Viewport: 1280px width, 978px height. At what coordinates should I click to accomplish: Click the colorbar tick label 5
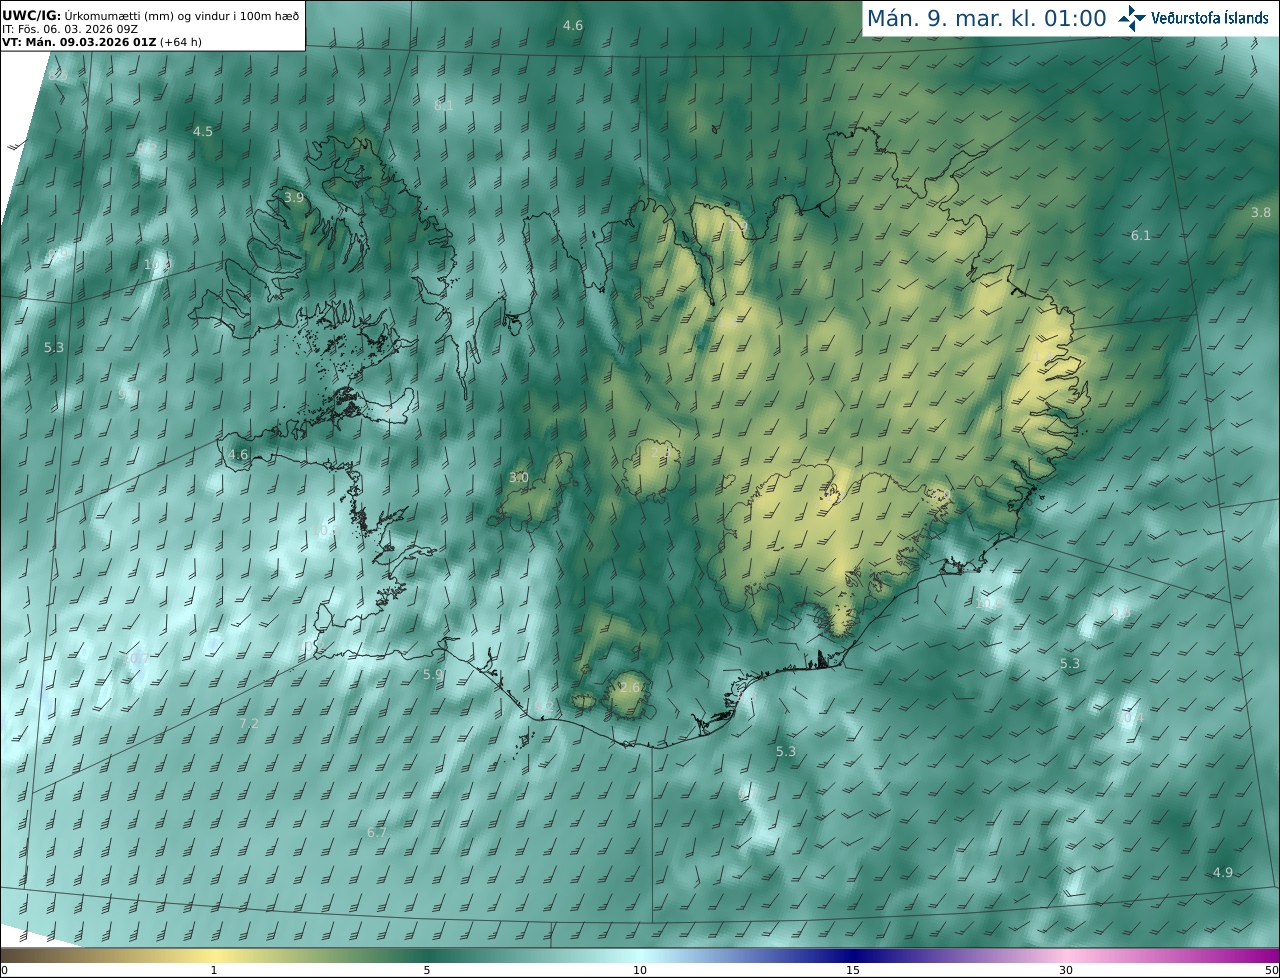(427, 970)
